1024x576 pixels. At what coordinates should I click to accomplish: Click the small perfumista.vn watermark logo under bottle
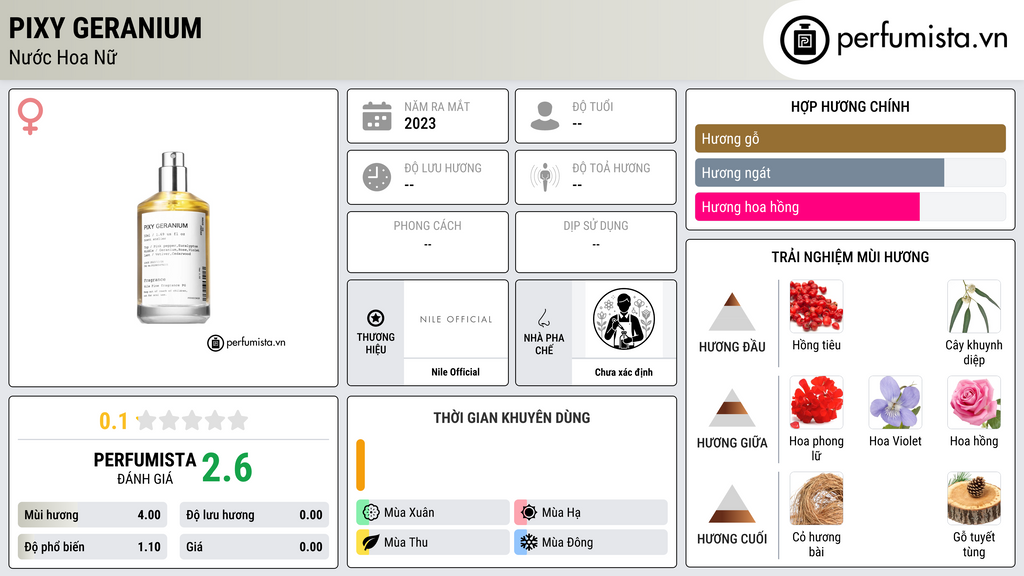coord(246,342)
